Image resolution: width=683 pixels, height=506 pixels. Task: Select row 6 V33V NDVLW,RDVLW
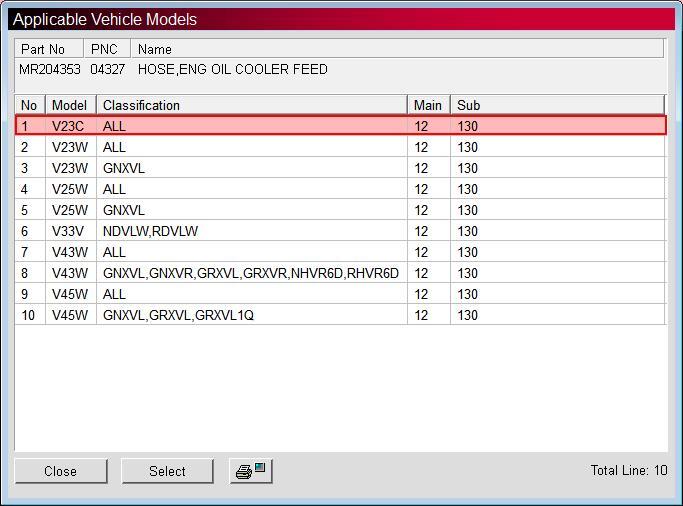coord(341,231)
